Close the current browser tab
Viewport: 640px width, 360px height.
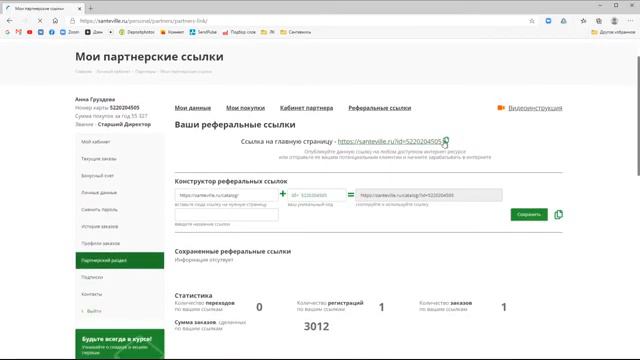click(x=80, y=8)
